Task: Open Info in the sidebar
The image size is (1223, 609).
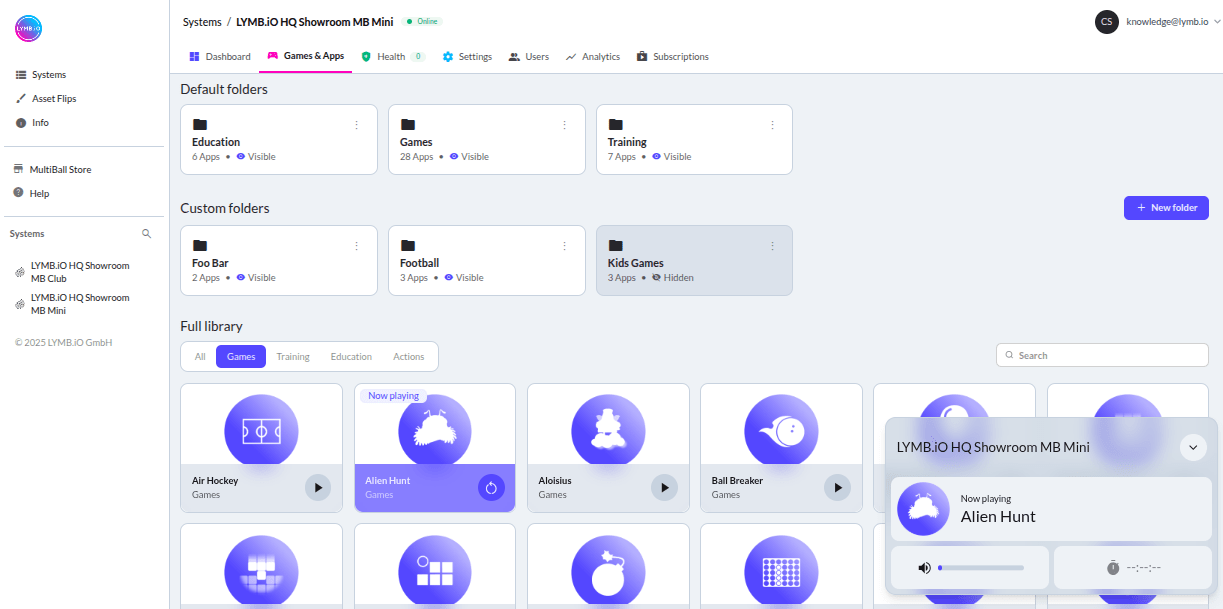Action: [33, 123]
